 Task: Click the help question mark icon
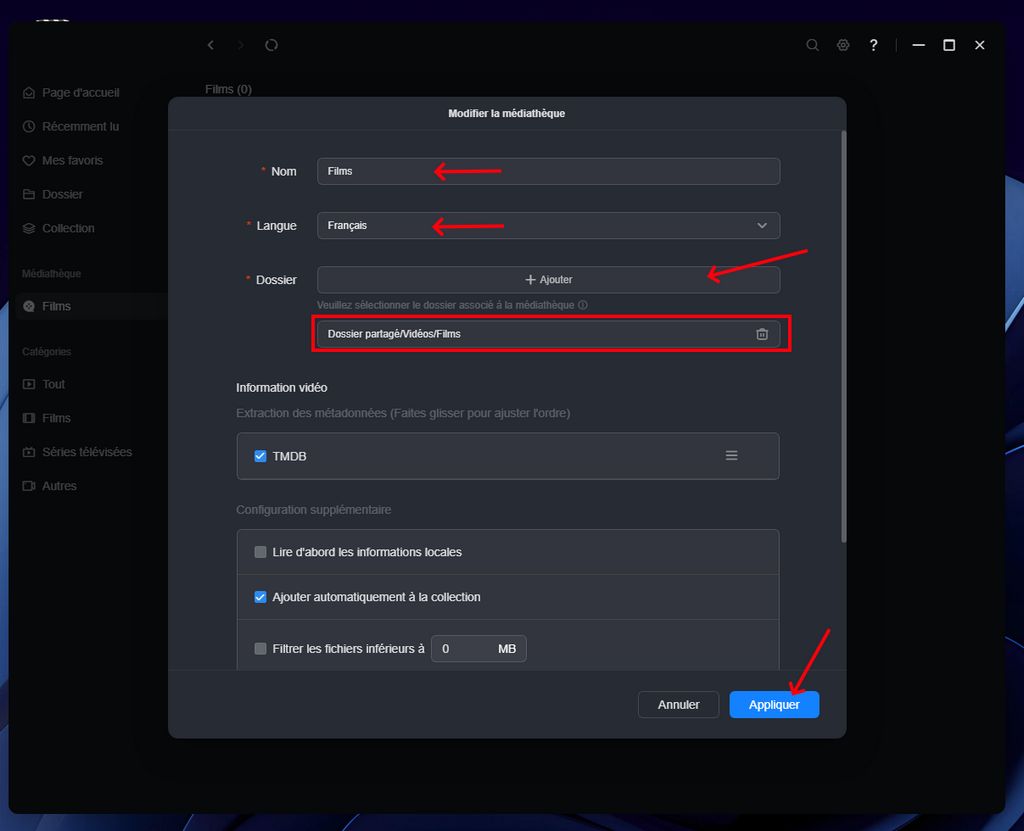[873, 45]
